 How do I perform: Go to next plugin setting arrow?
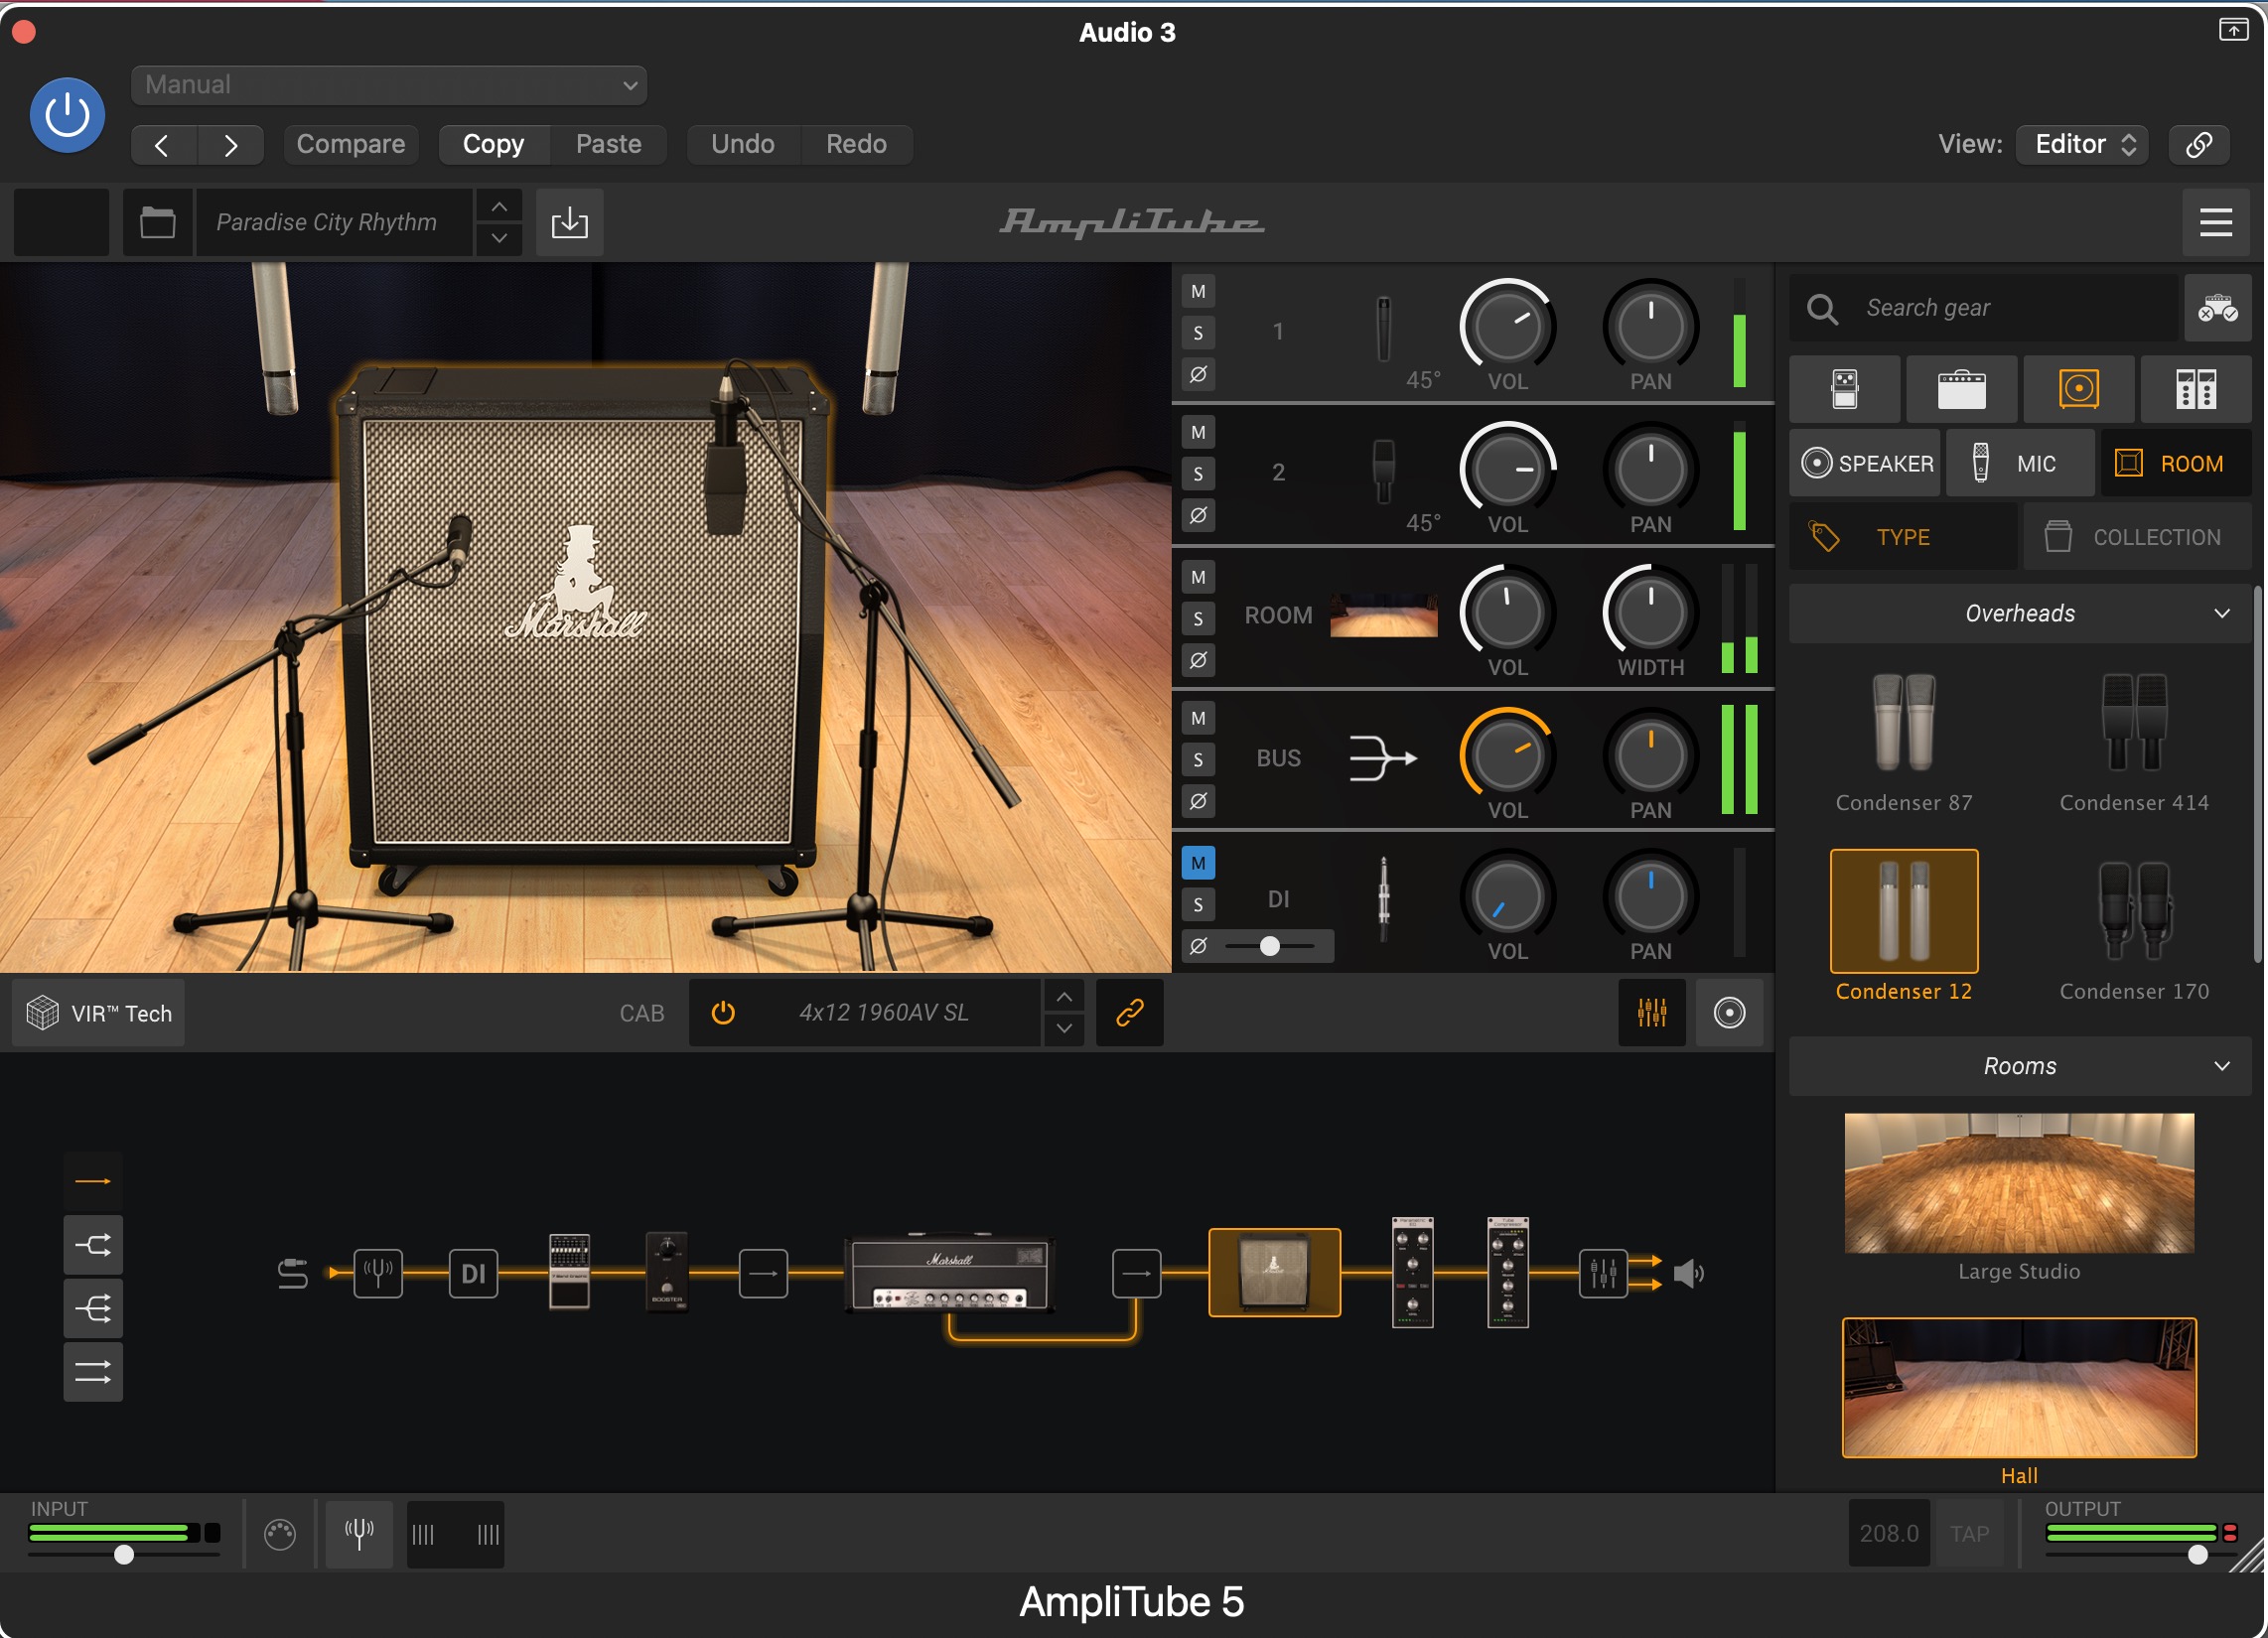pyautogui.click(x=231, y=145)
